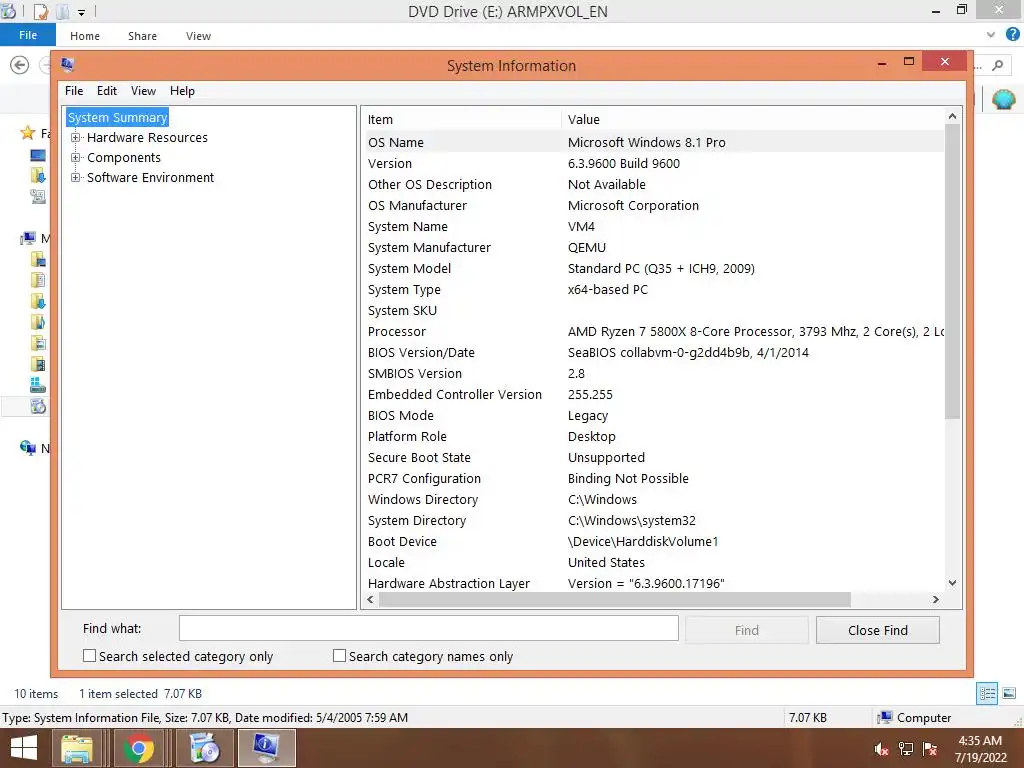This screenshot has height=768, width=1024.
Task: Select the BIOS Version/Date row
Action: (x=653, y=353)
